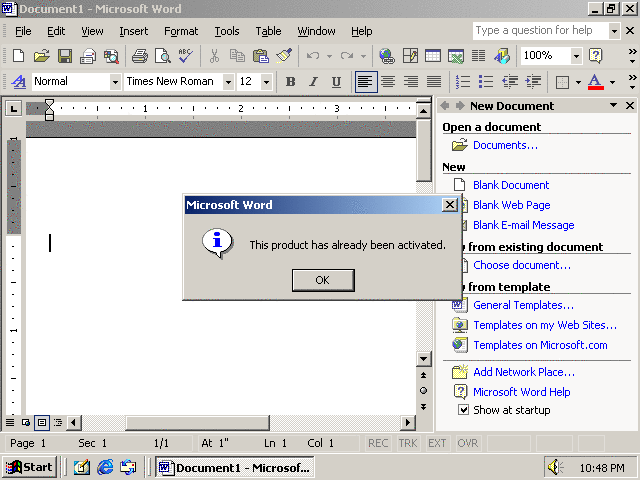Click the Search toolbar icon
The height and width of the screenshot is (480, 640).
coord(111,56)
